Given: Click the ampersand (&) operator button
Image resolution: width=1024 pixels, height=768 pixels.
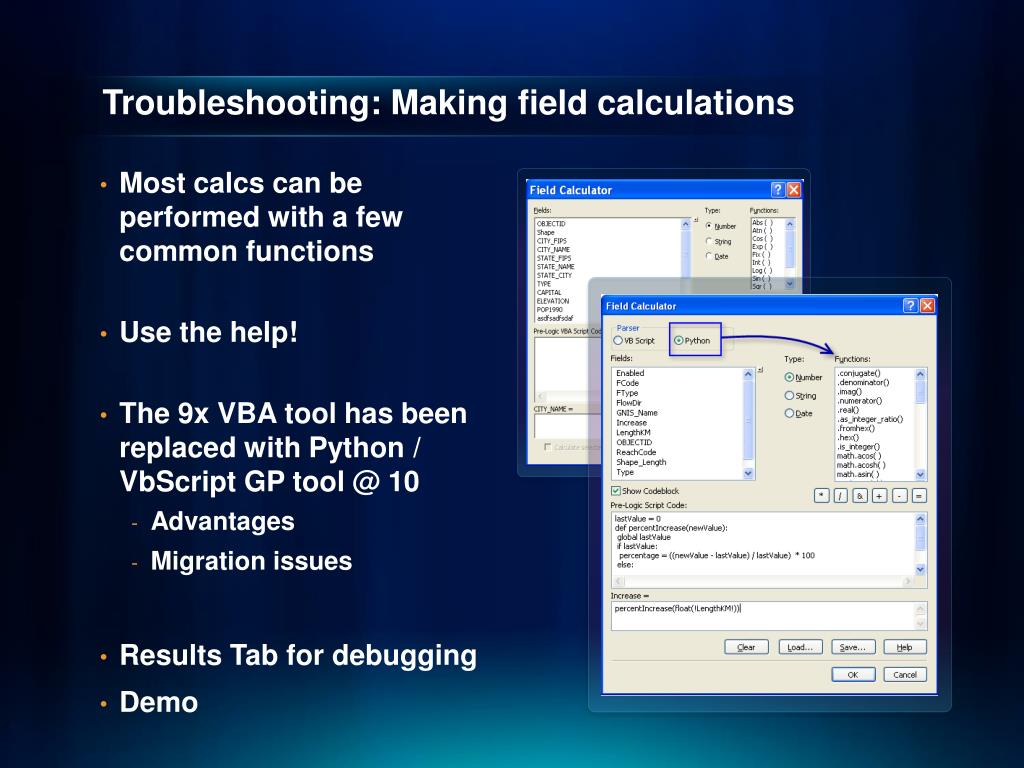Looking at the screenshot, I should click(860, 496).
